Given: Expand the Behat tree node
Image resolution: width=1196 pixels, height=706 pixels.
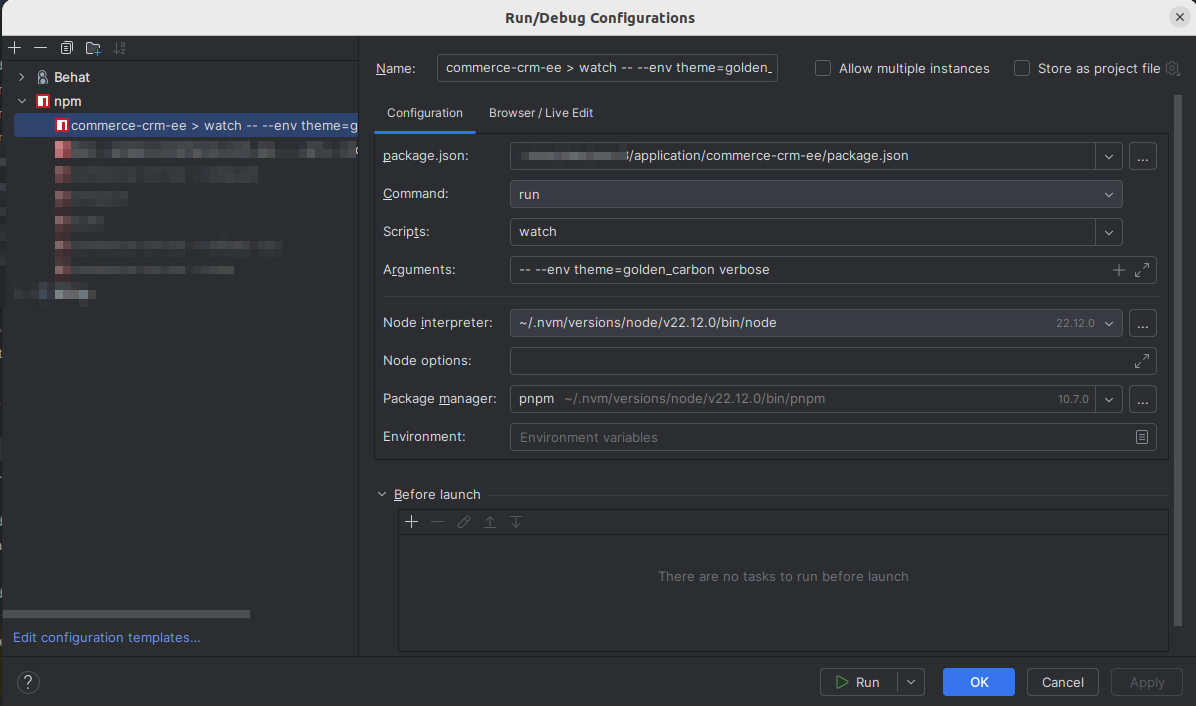Looking at the screenshot, I should [x=21, y=78].
